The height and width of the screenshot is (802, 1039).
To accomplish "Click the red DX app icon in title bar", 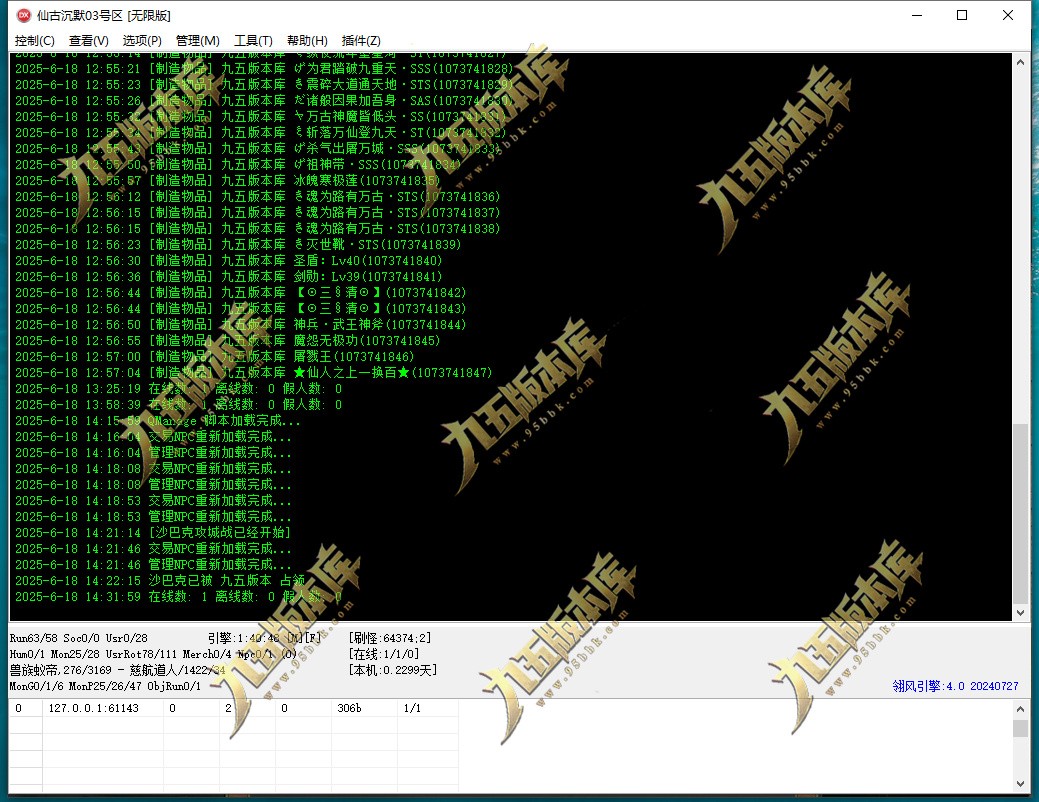I will click(24, 15).
